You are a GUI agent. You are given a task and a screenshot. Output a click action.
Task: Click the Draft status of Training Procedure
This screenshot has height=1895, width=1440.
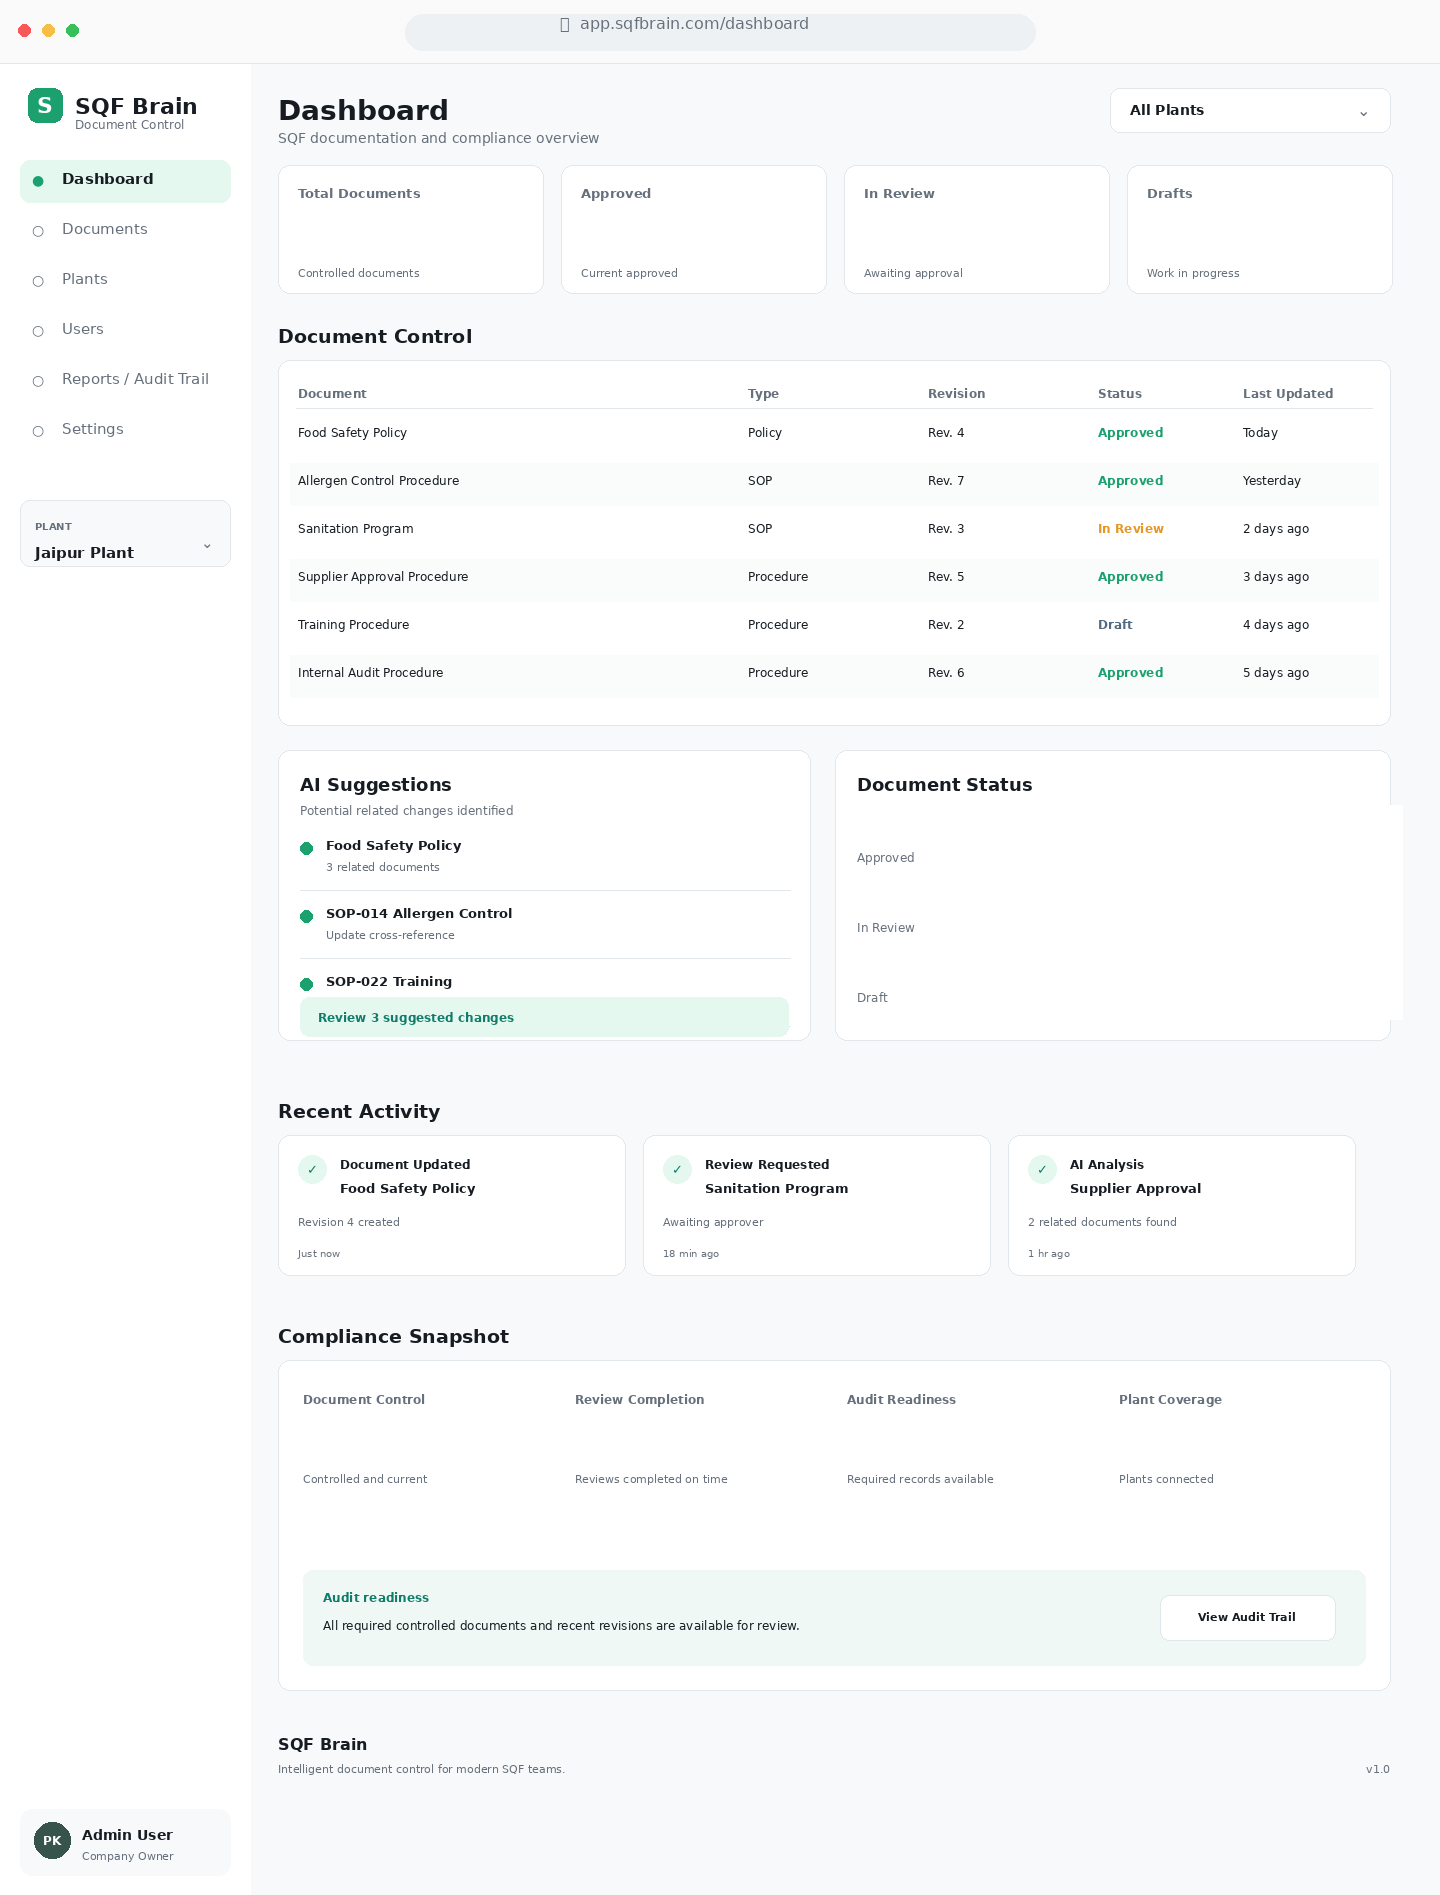[x=1115, y=625]
